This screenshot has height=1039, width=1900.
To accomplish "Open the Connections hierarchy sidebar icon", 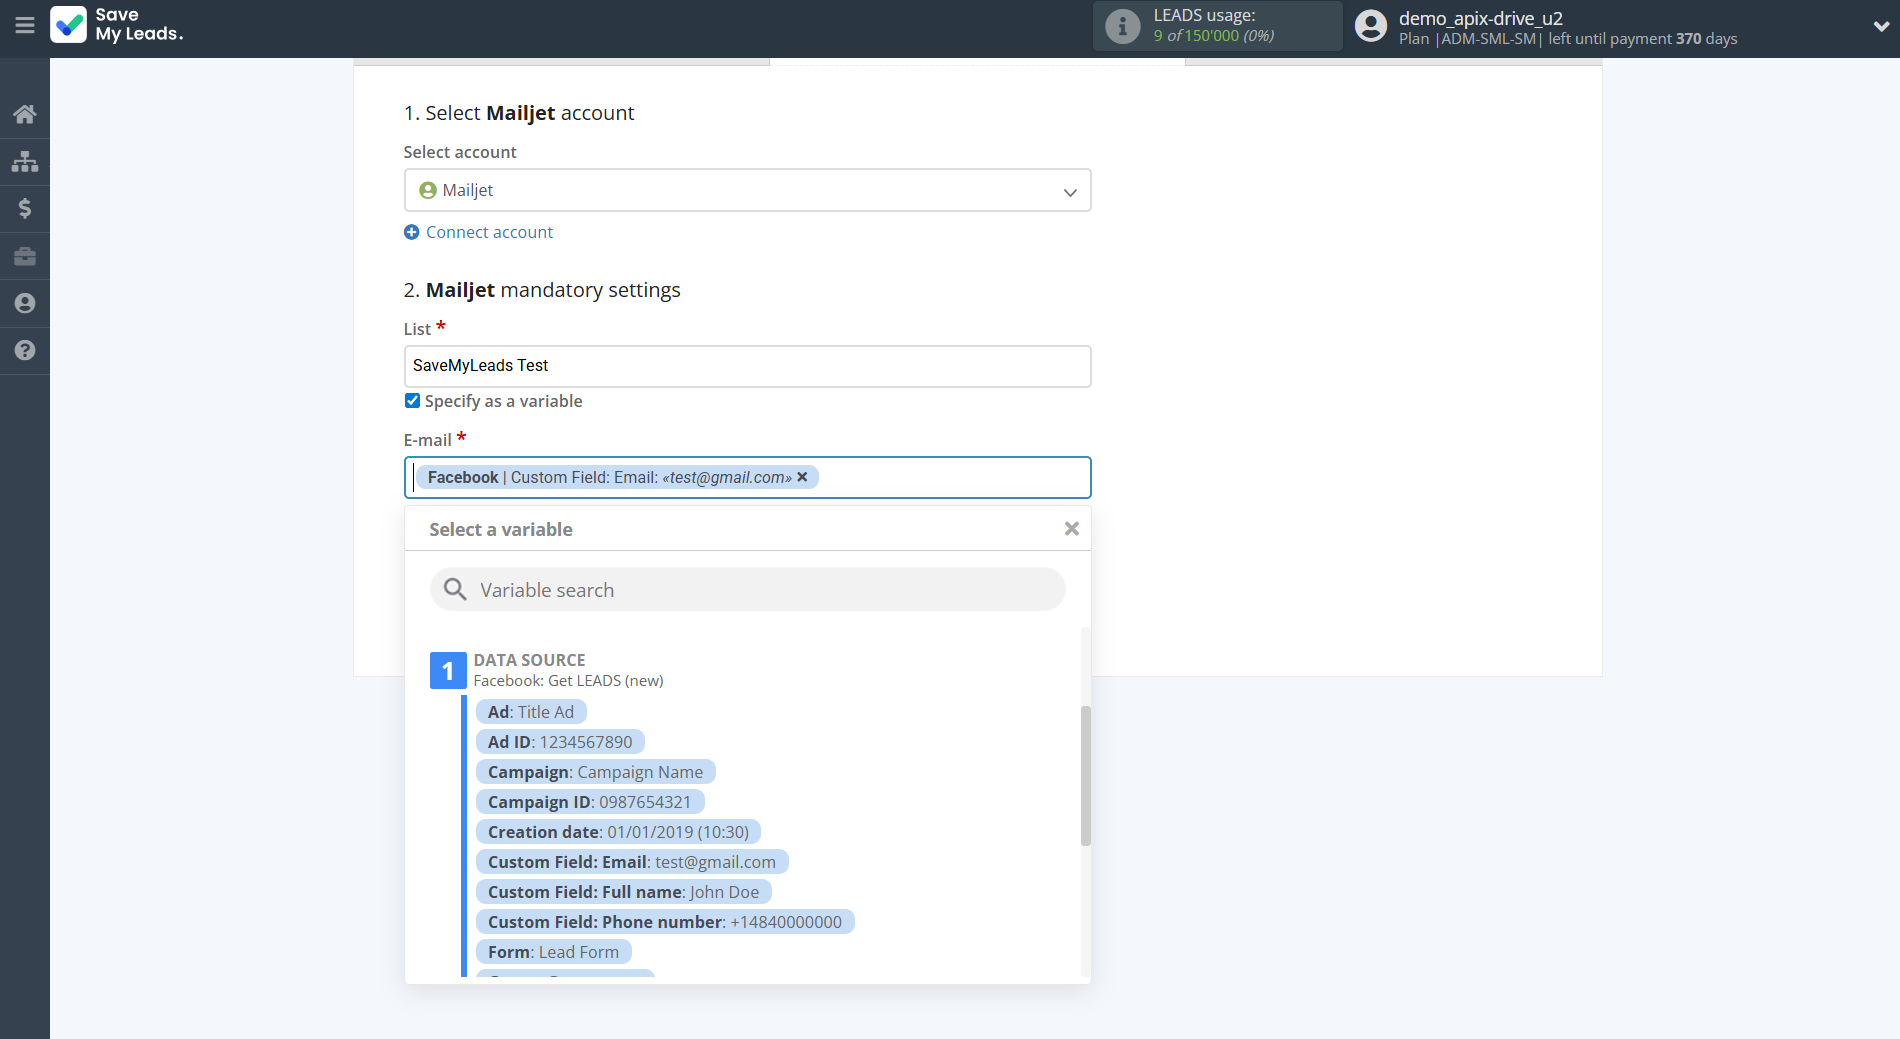I will tap(25, 161).
